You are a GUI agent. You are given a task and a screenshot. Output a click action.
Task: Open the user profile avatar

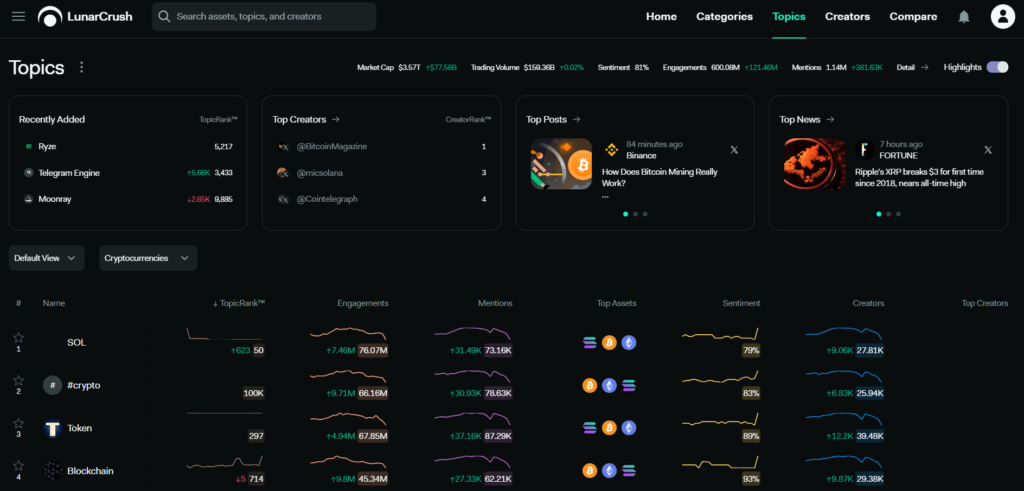pos(1002,16)
